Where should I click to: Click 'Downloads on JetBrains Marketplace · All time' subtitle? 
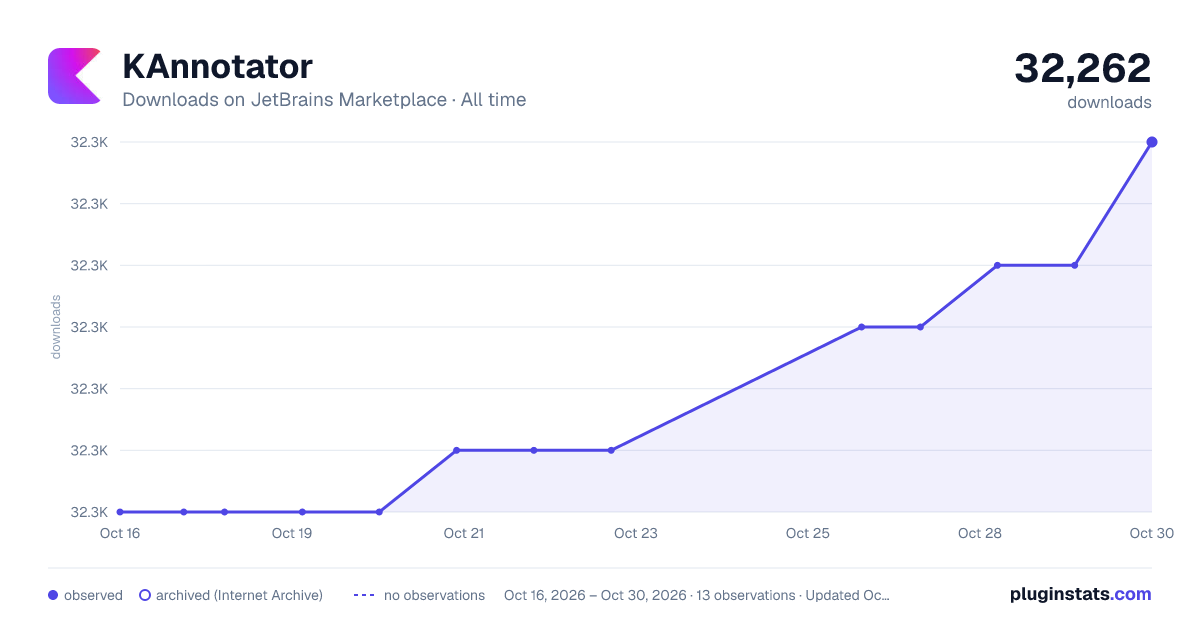324,100
